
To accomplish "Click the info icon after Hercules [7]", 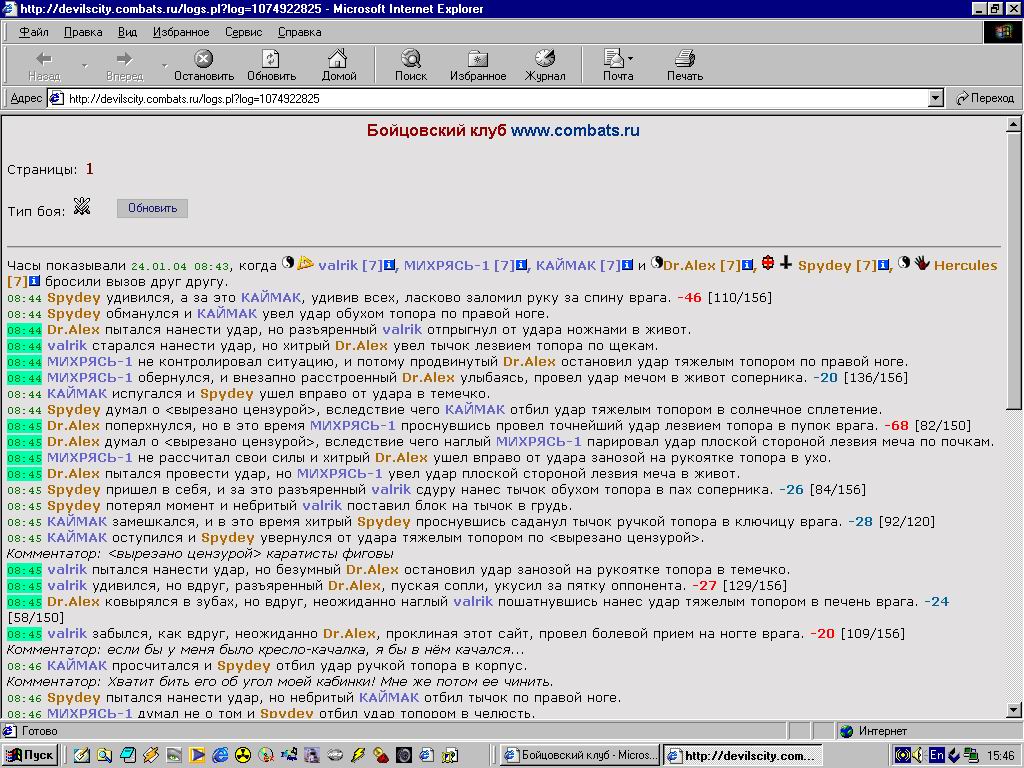I will (x=34, y=281).
